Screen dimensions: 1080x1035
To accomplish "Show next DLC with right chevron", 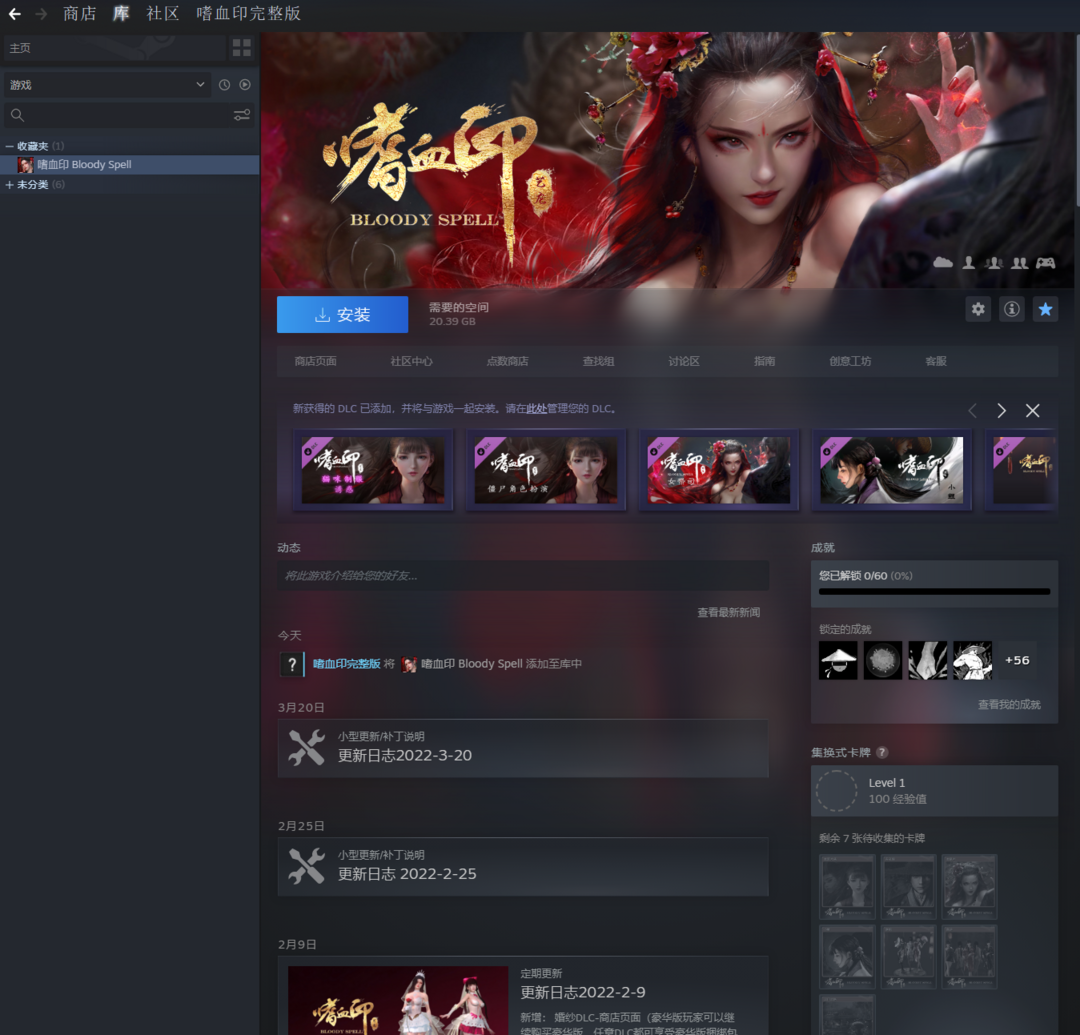I will [1001, 411].
